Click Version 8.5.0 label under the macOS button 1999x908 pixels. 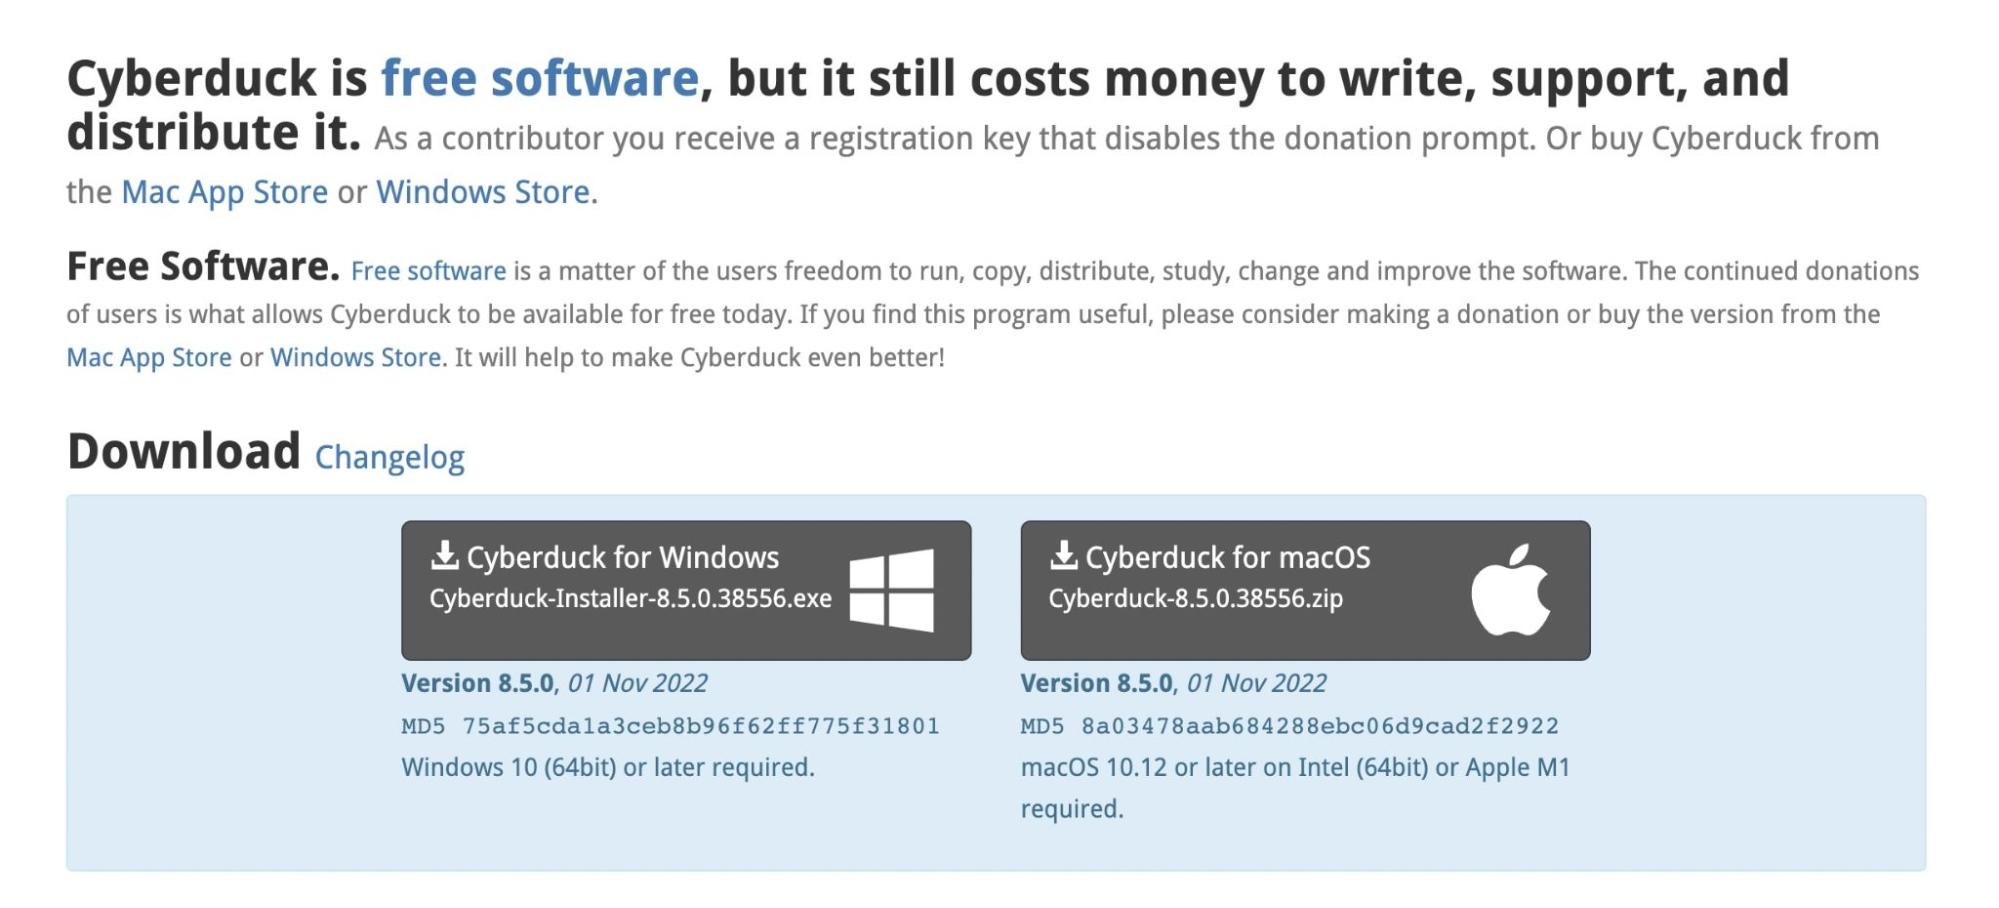click(1096, 683)
